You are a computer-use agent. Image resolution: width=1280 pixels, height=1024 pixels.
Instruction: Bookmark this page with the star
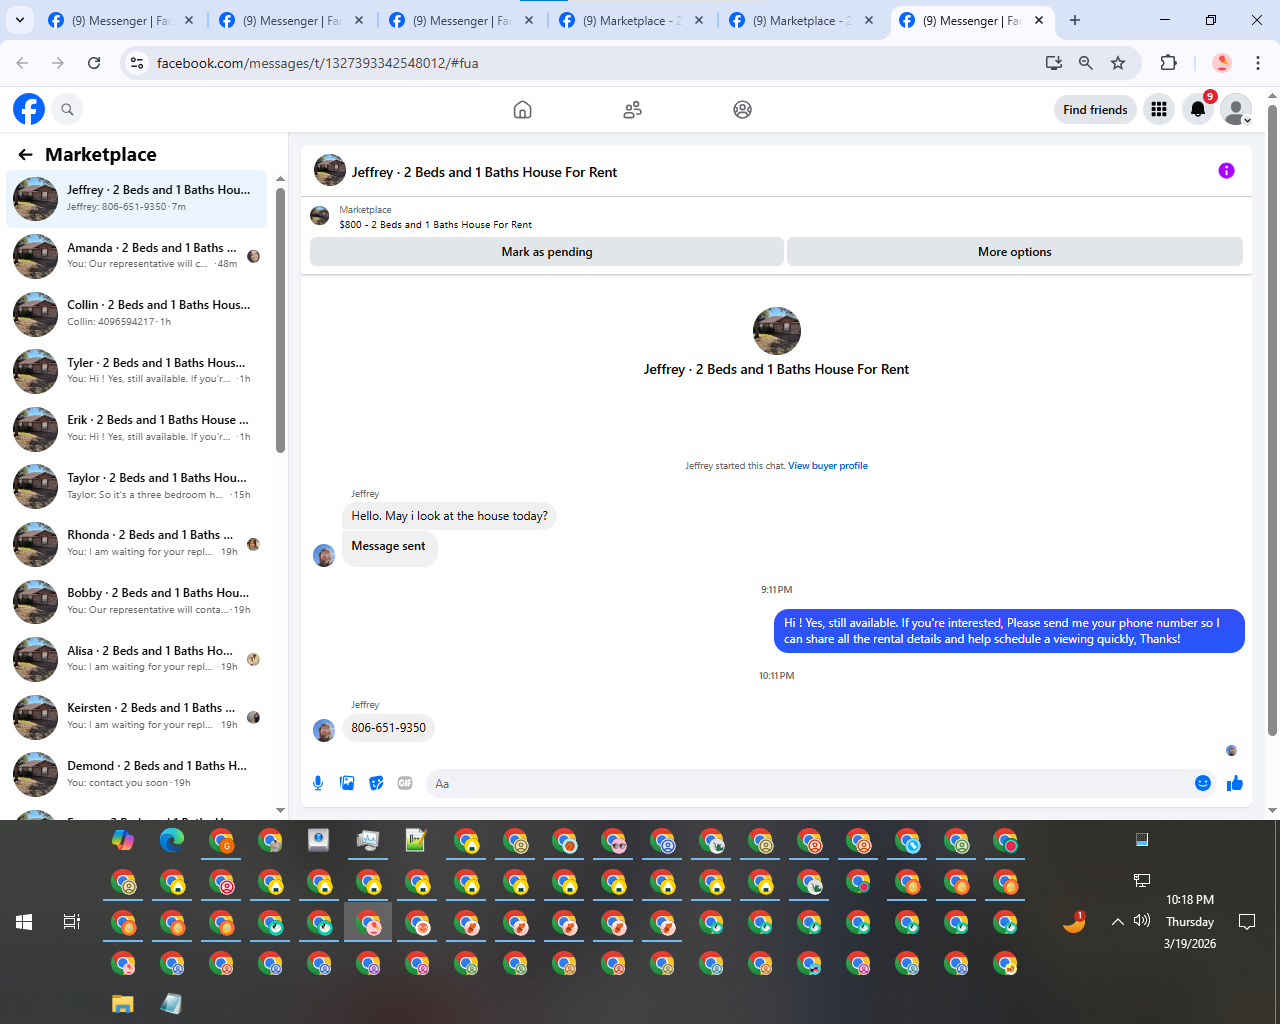click(1118, 63)
